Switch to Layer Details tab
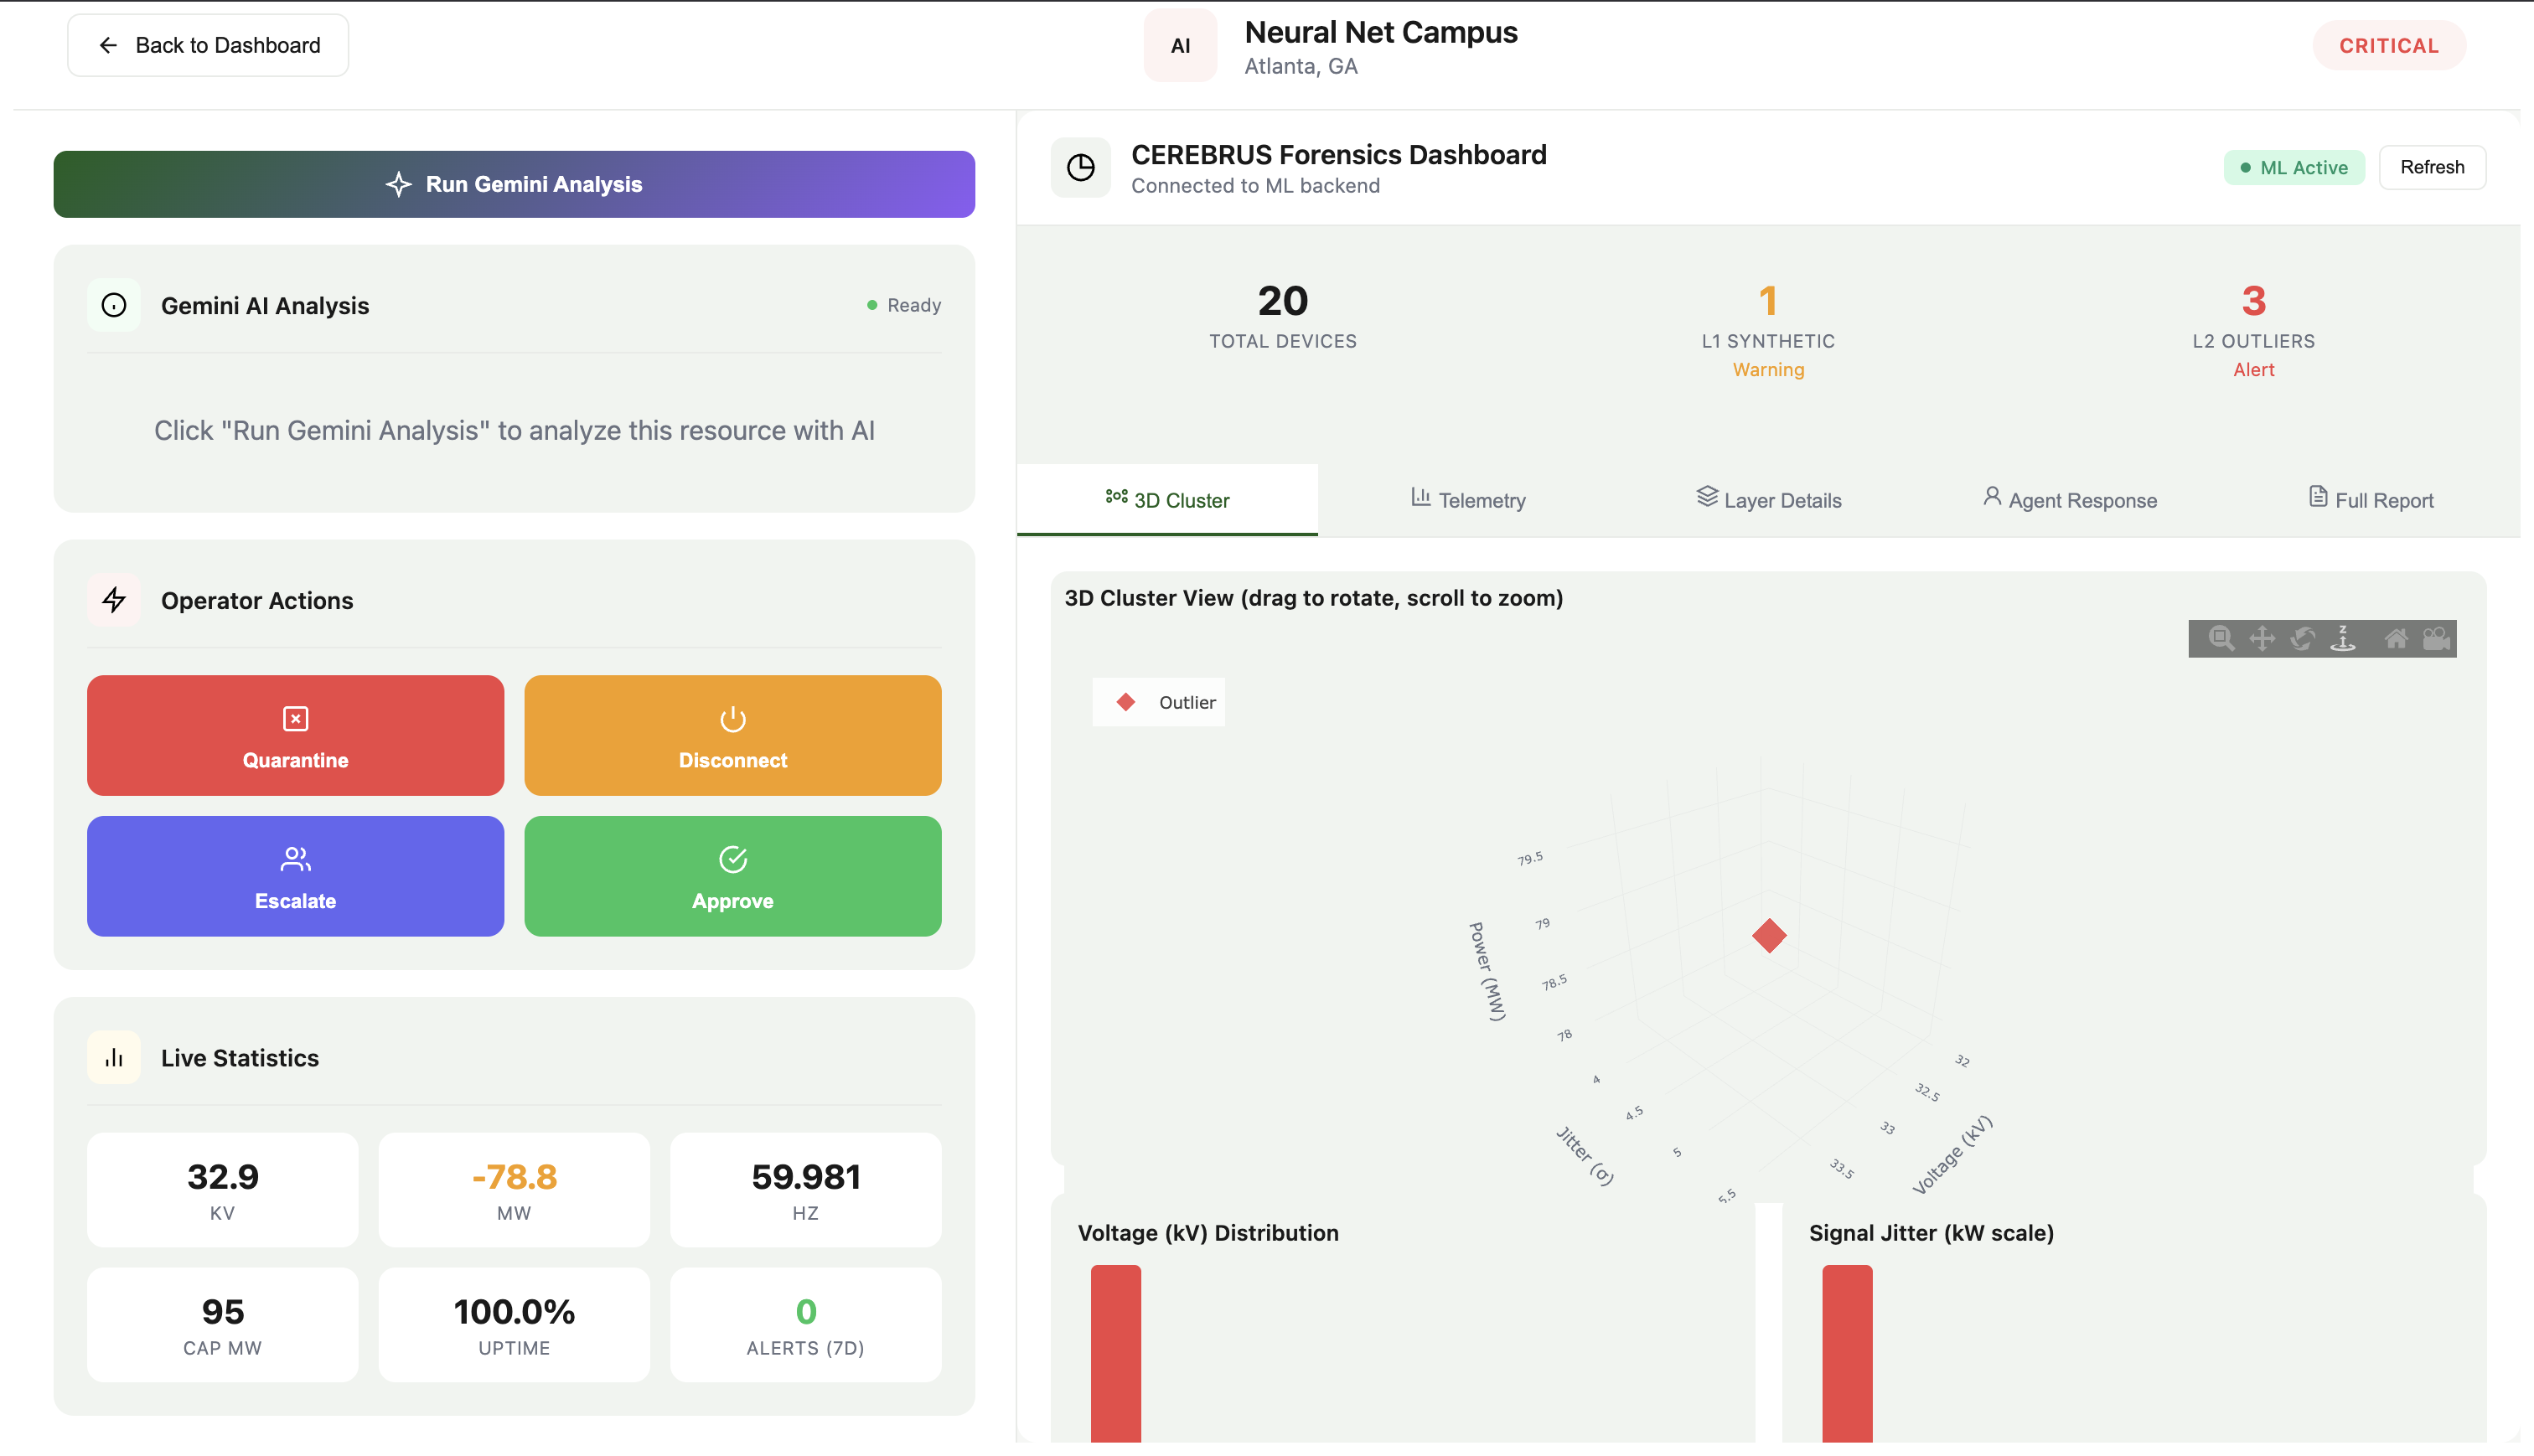The height and width of the screenshot is (1456, 2534). coord(1768,500)
